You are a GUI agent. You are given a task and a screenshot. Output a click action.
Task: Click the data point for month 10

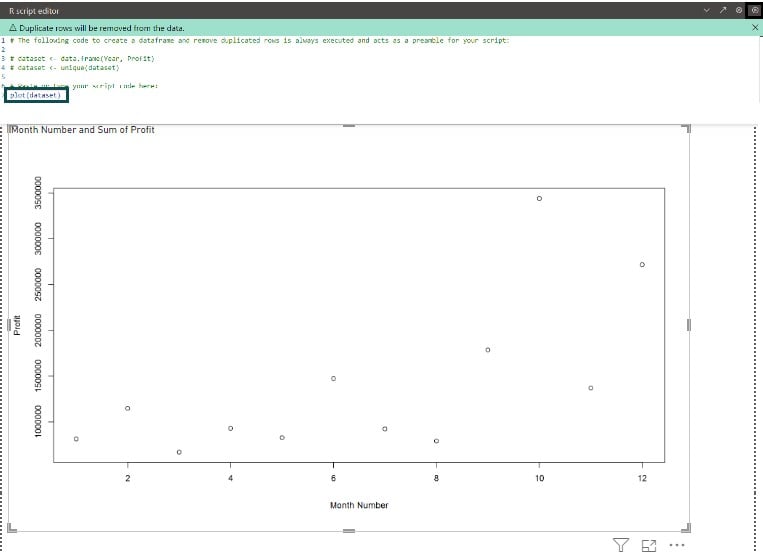click(x=539, y=198)
